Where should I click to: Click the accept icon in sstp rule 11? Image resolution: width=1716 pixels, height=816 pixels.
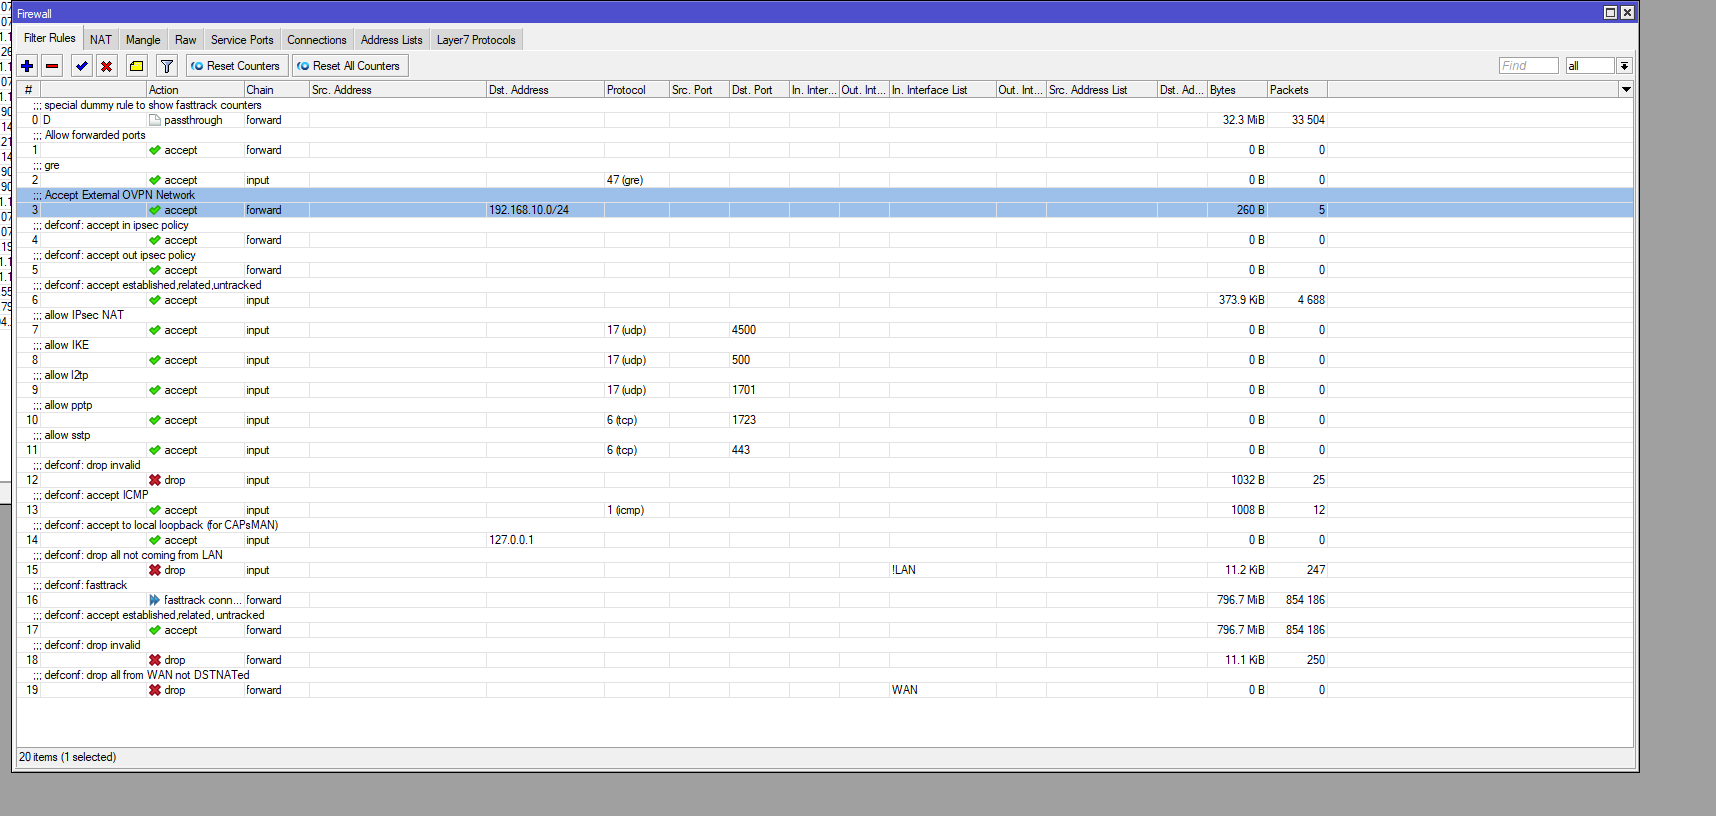pos(155,450)
